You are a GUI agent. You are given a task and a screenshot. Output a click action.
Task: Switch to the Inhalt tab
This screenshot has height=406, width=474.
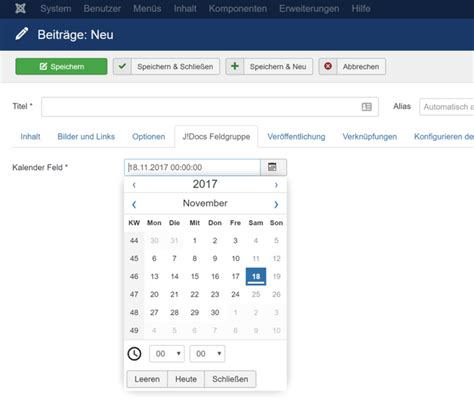coord(30,136)
